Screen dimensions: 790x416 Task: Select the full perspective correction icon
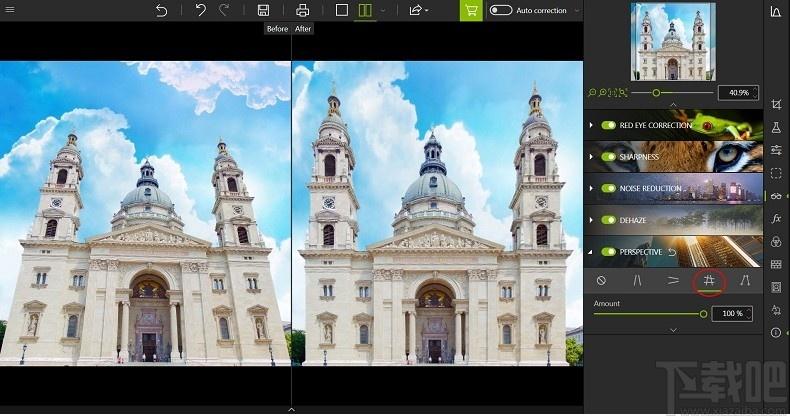(708, 281)
